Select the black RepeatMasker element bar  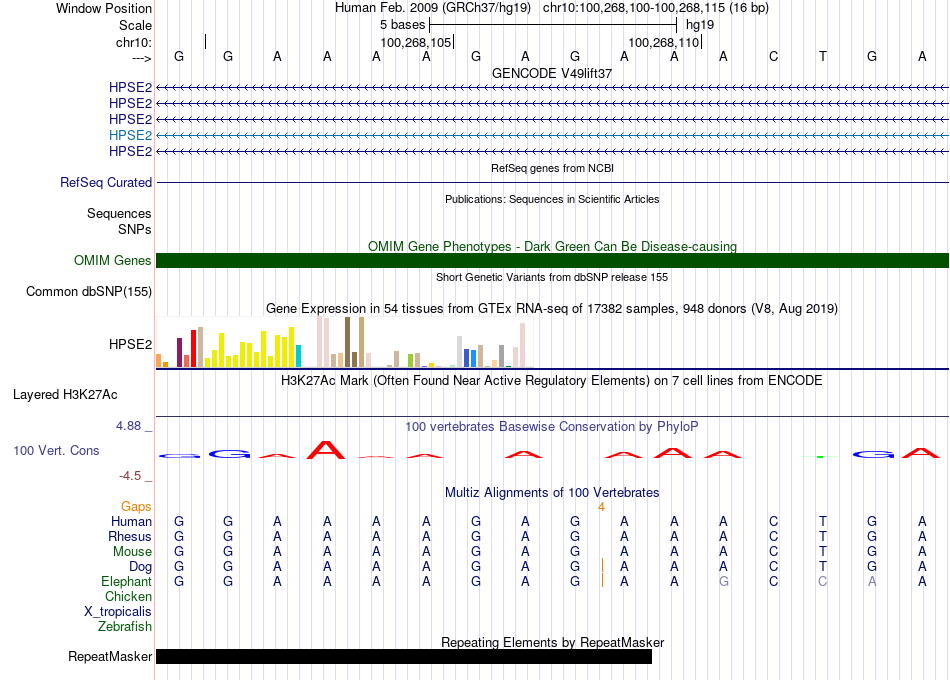click(404, 656)
